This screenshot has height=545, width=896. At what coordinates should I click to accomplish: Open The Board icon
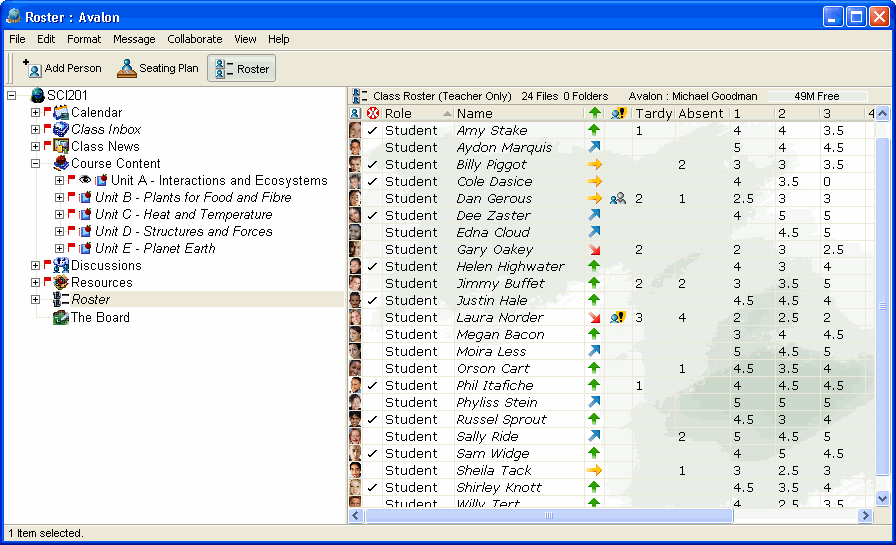pos(61,318)
